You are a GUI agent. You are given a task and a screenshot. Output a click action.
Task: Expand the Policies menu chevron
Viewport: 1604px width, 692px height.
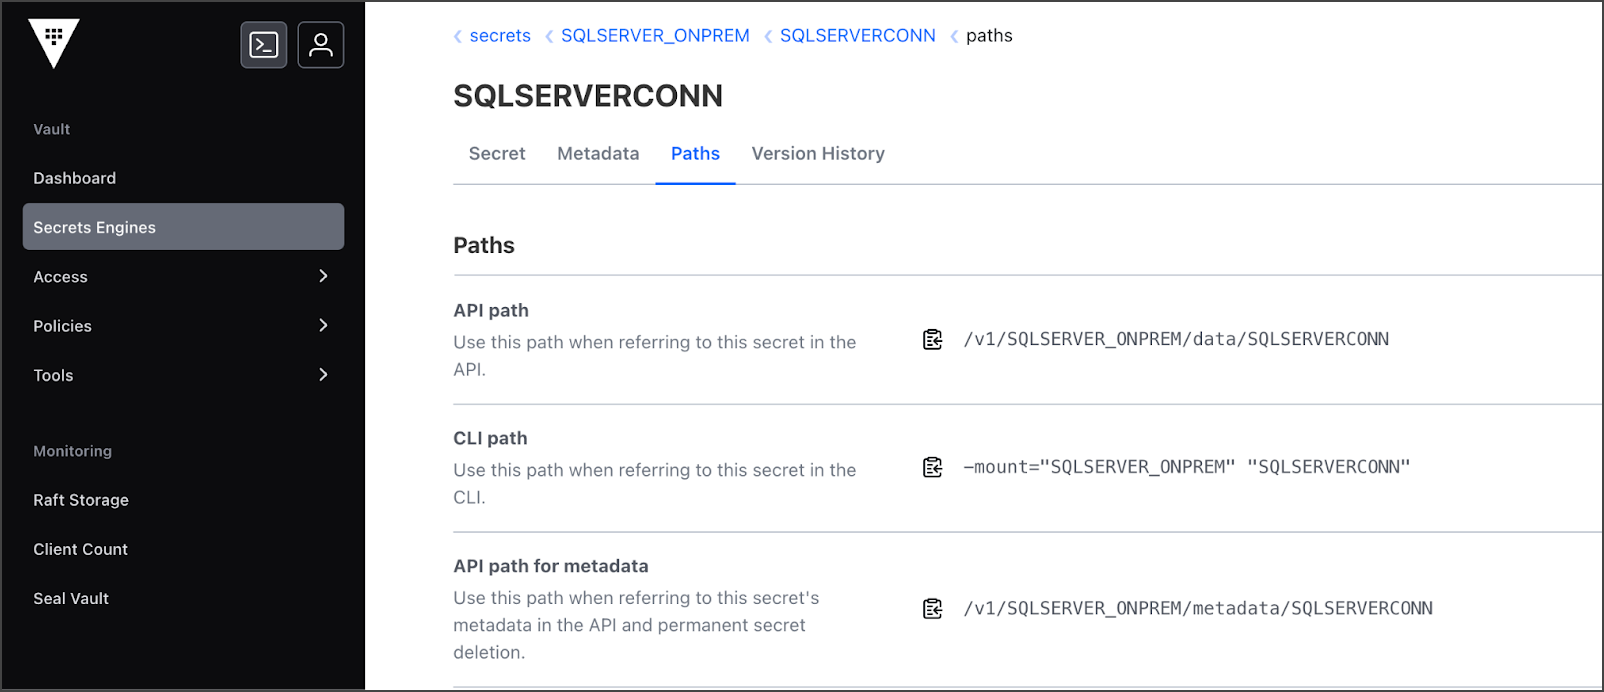[x=323, y=325]
